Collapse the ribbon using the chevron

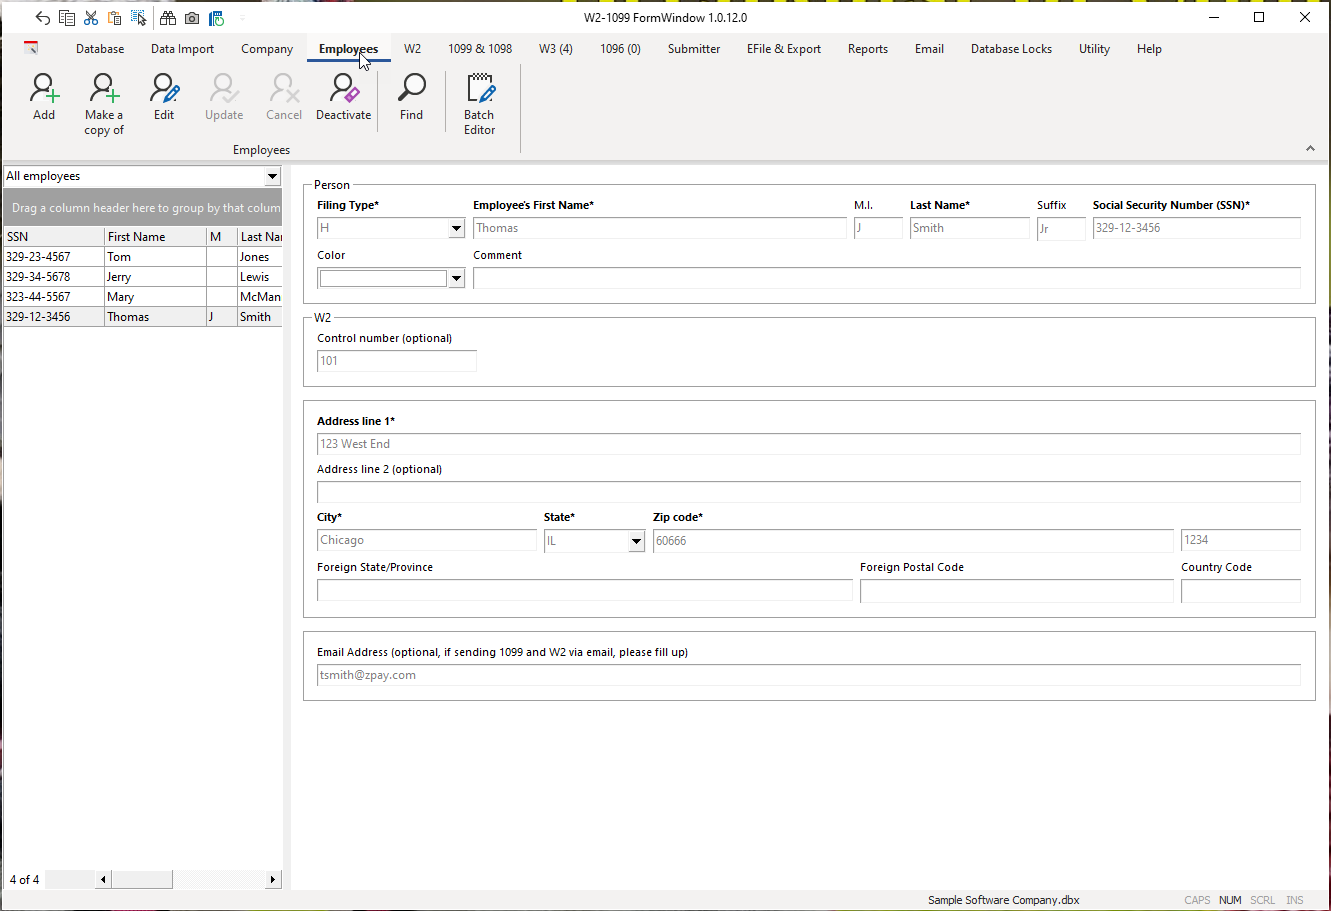coord(1310,149)
